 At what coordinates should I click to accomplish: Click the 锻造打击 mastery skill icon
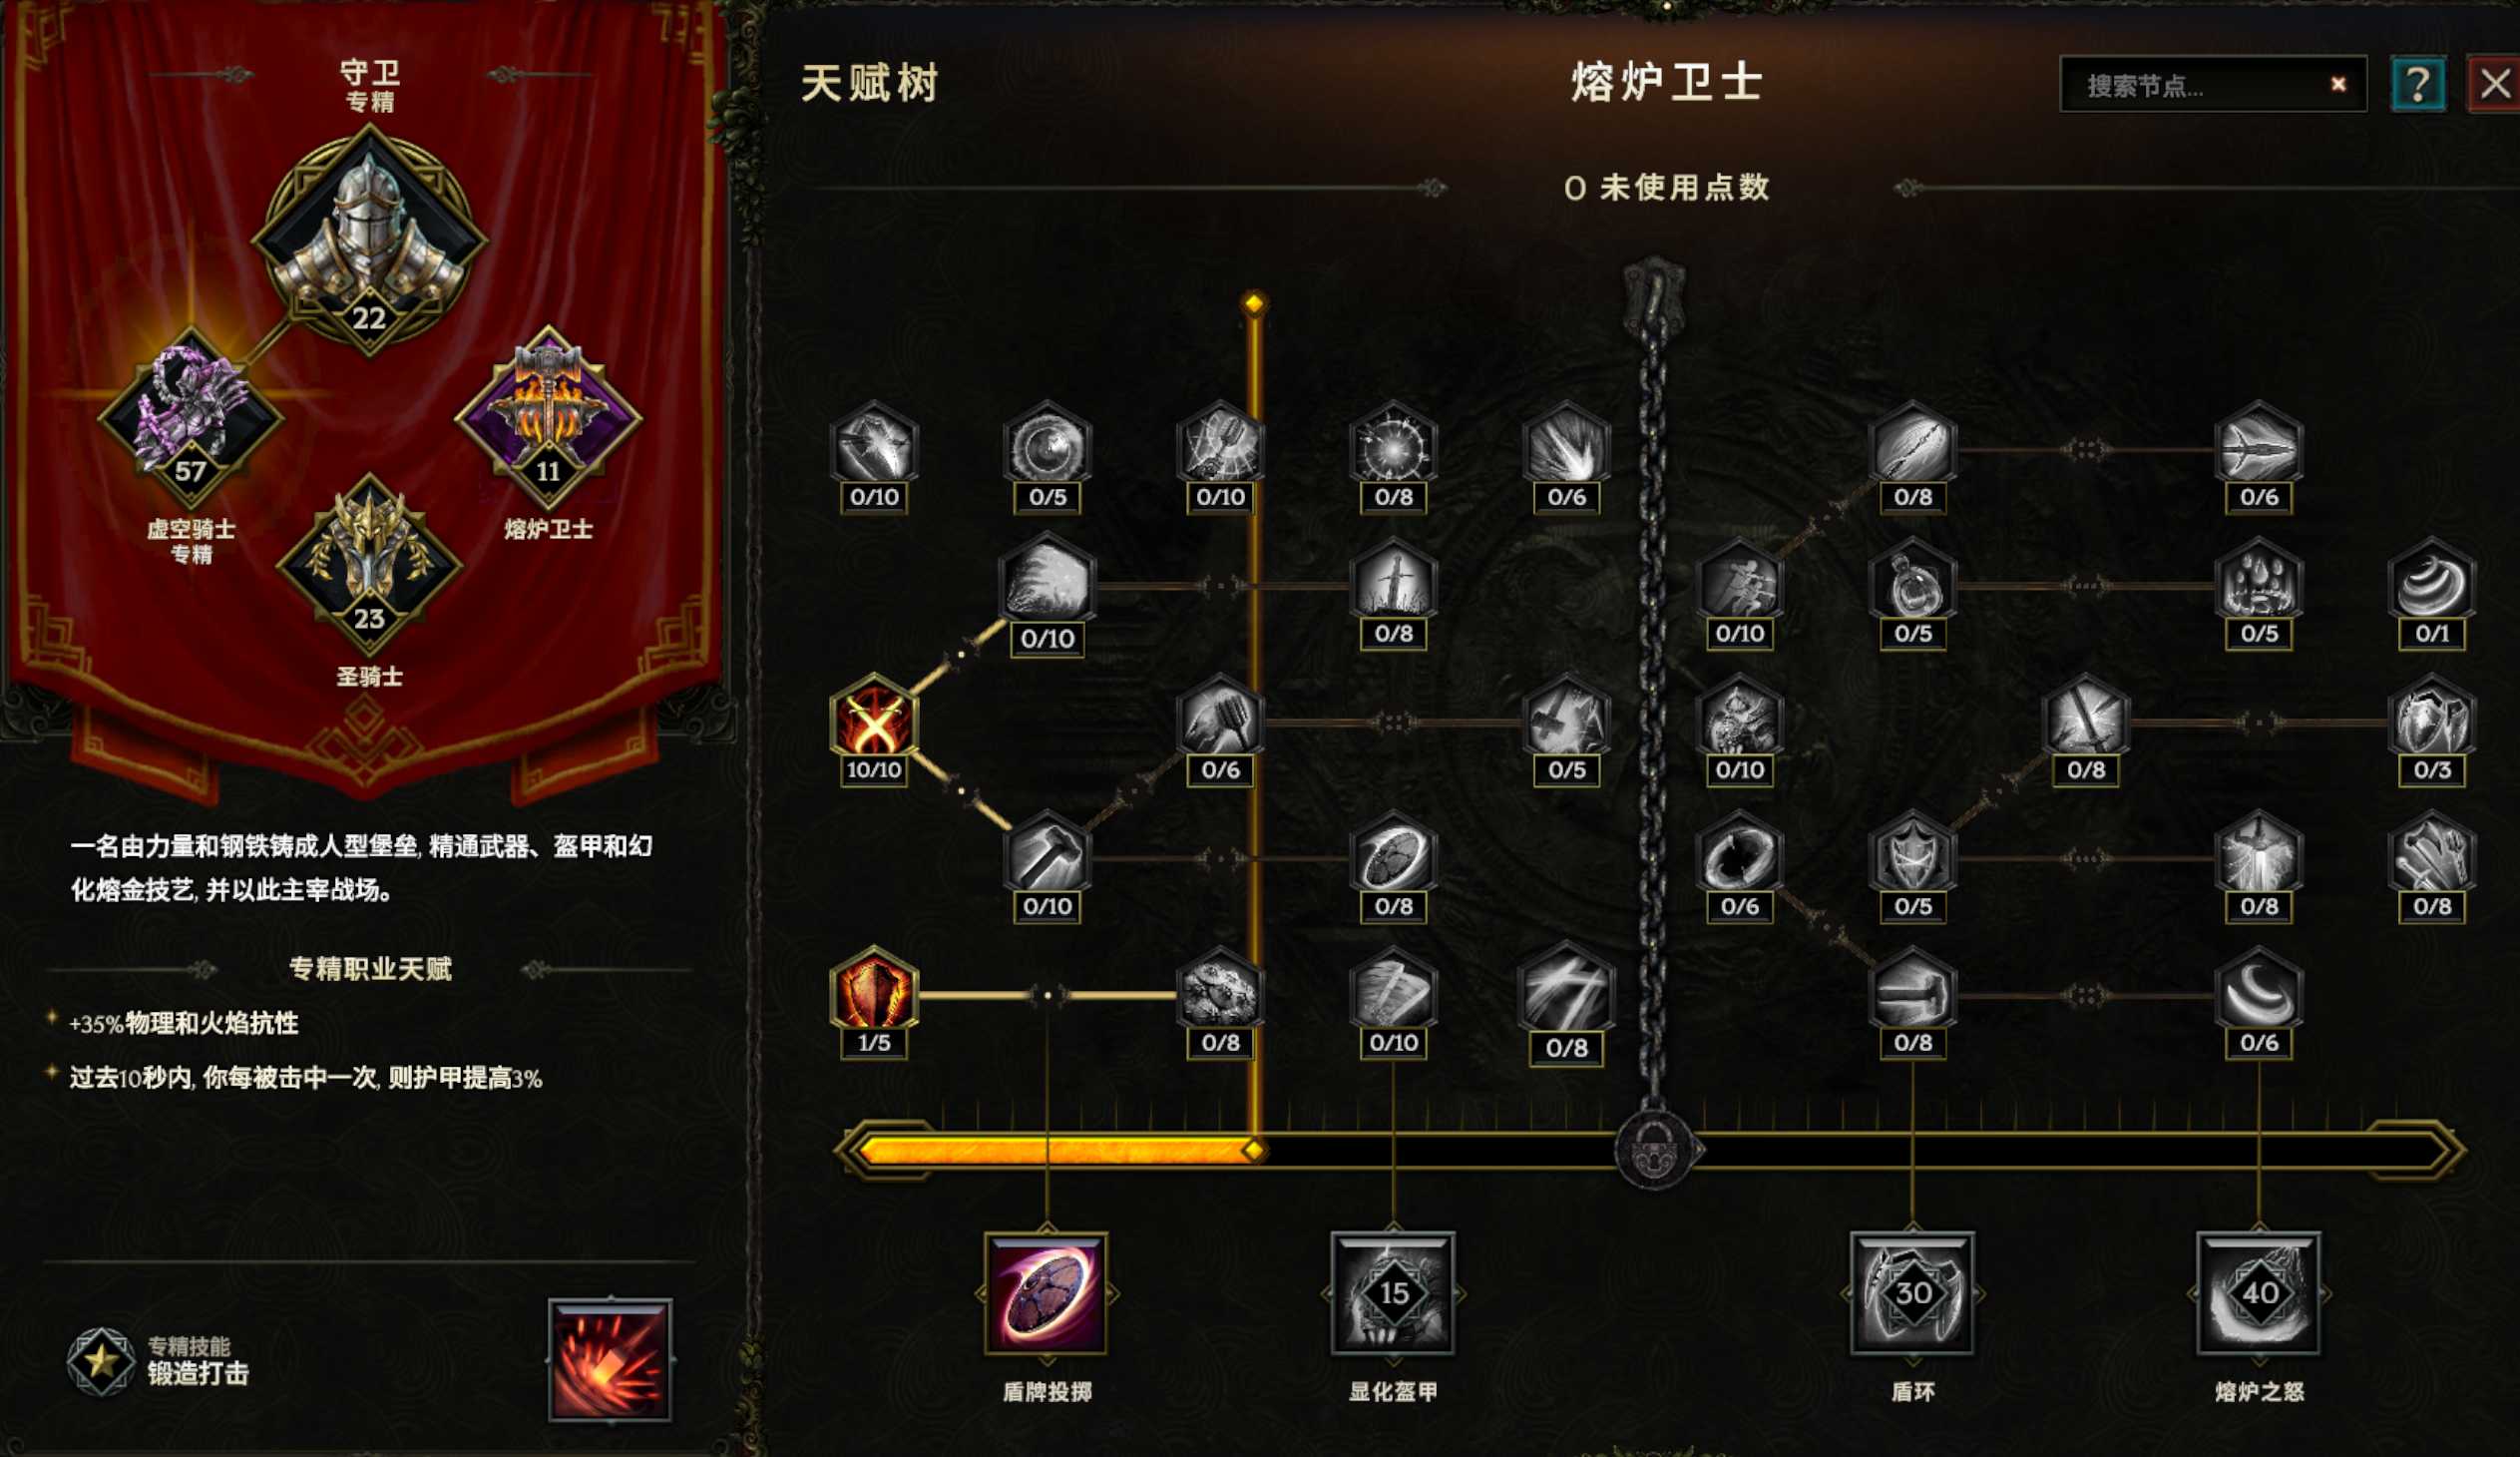(610, 1360)
